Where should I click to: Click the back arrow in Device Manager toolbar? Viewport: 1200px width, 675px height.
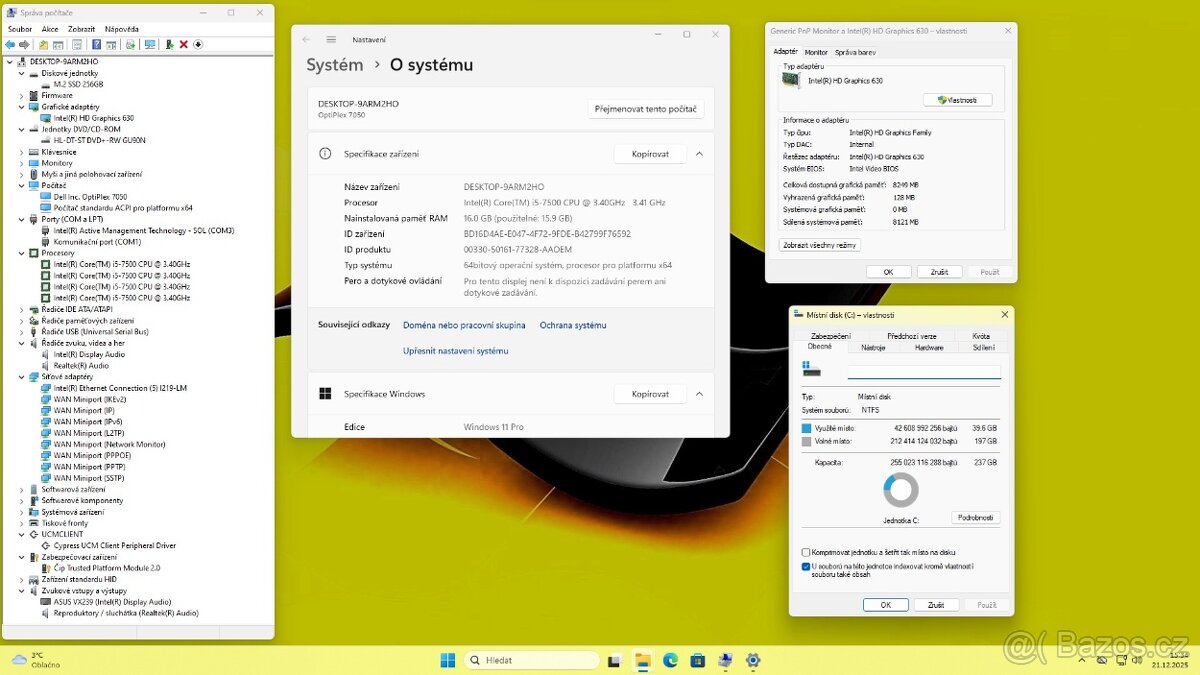point(10,44)
